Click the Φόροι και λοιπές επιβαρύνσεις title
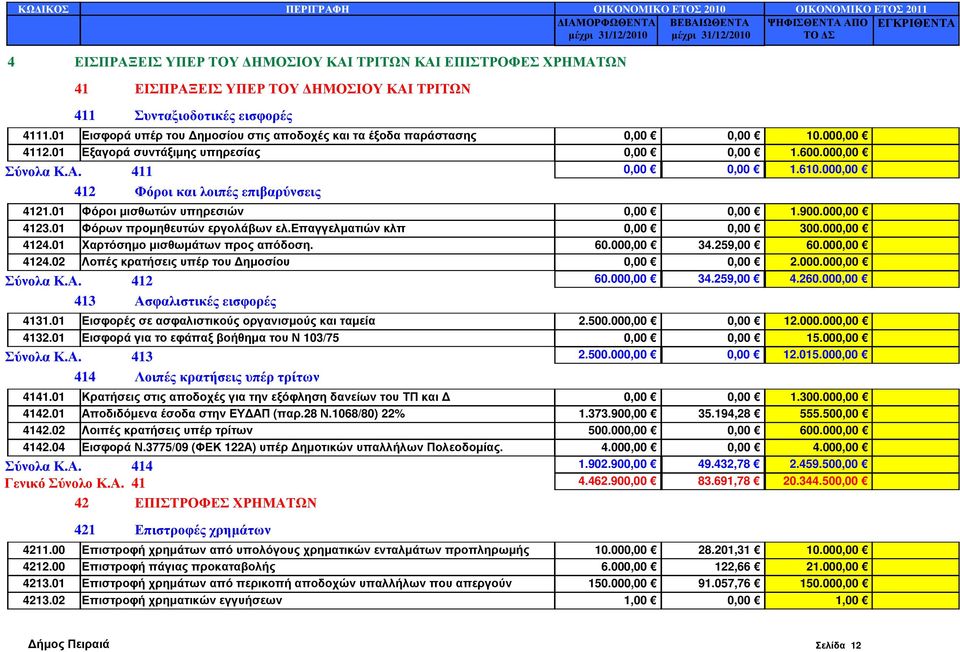Screen dimensions: 960x652 tap(227, 192)
